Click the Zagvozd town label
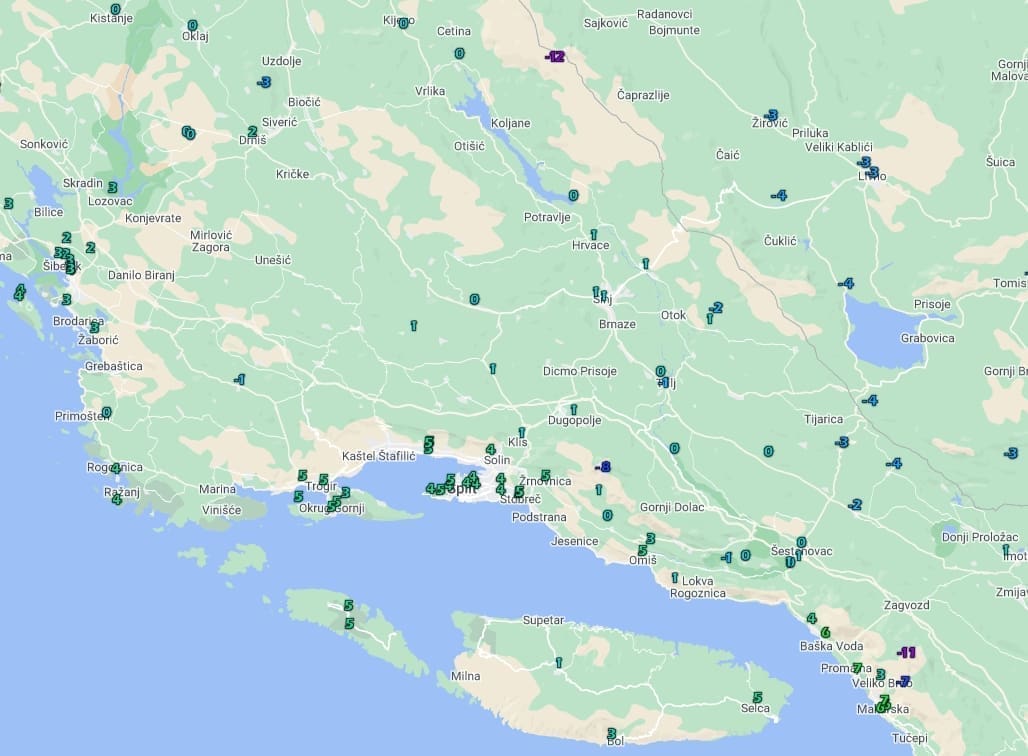Screen dimensions: 1028x756 pyautogui.click(x=906, y=605)
